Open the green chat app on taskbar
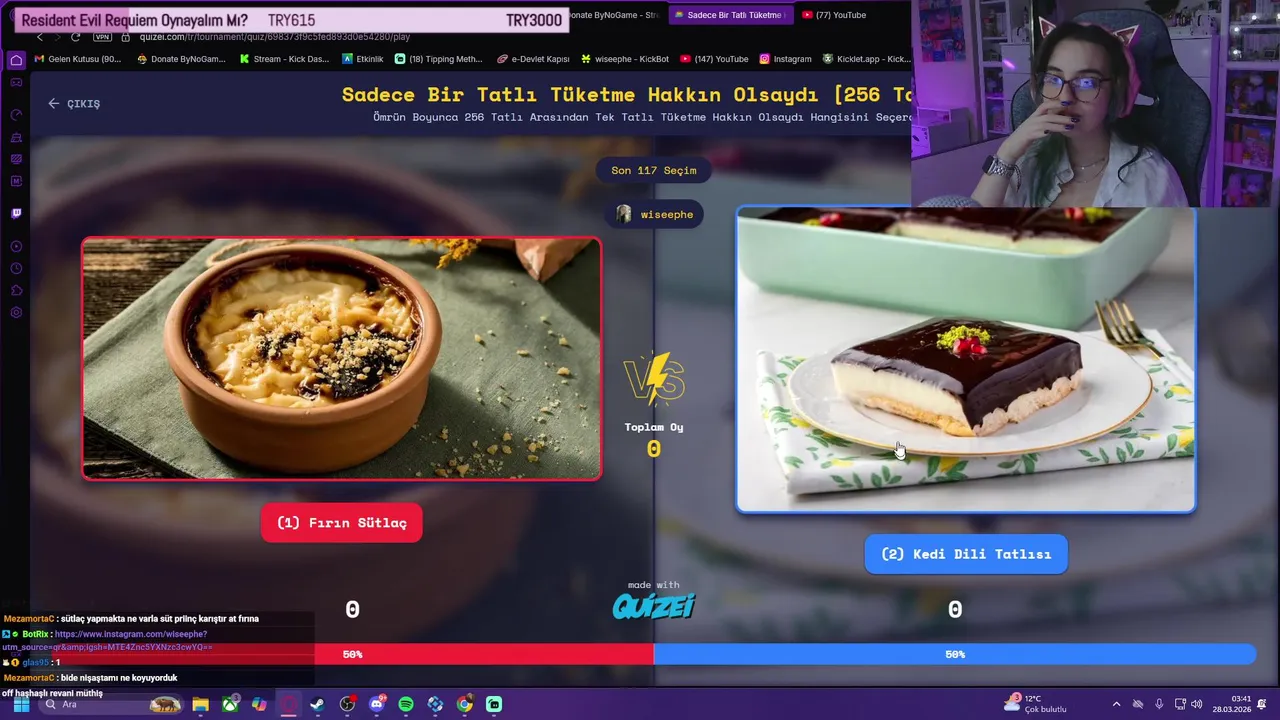1280x720 pixels. (494, 704)
